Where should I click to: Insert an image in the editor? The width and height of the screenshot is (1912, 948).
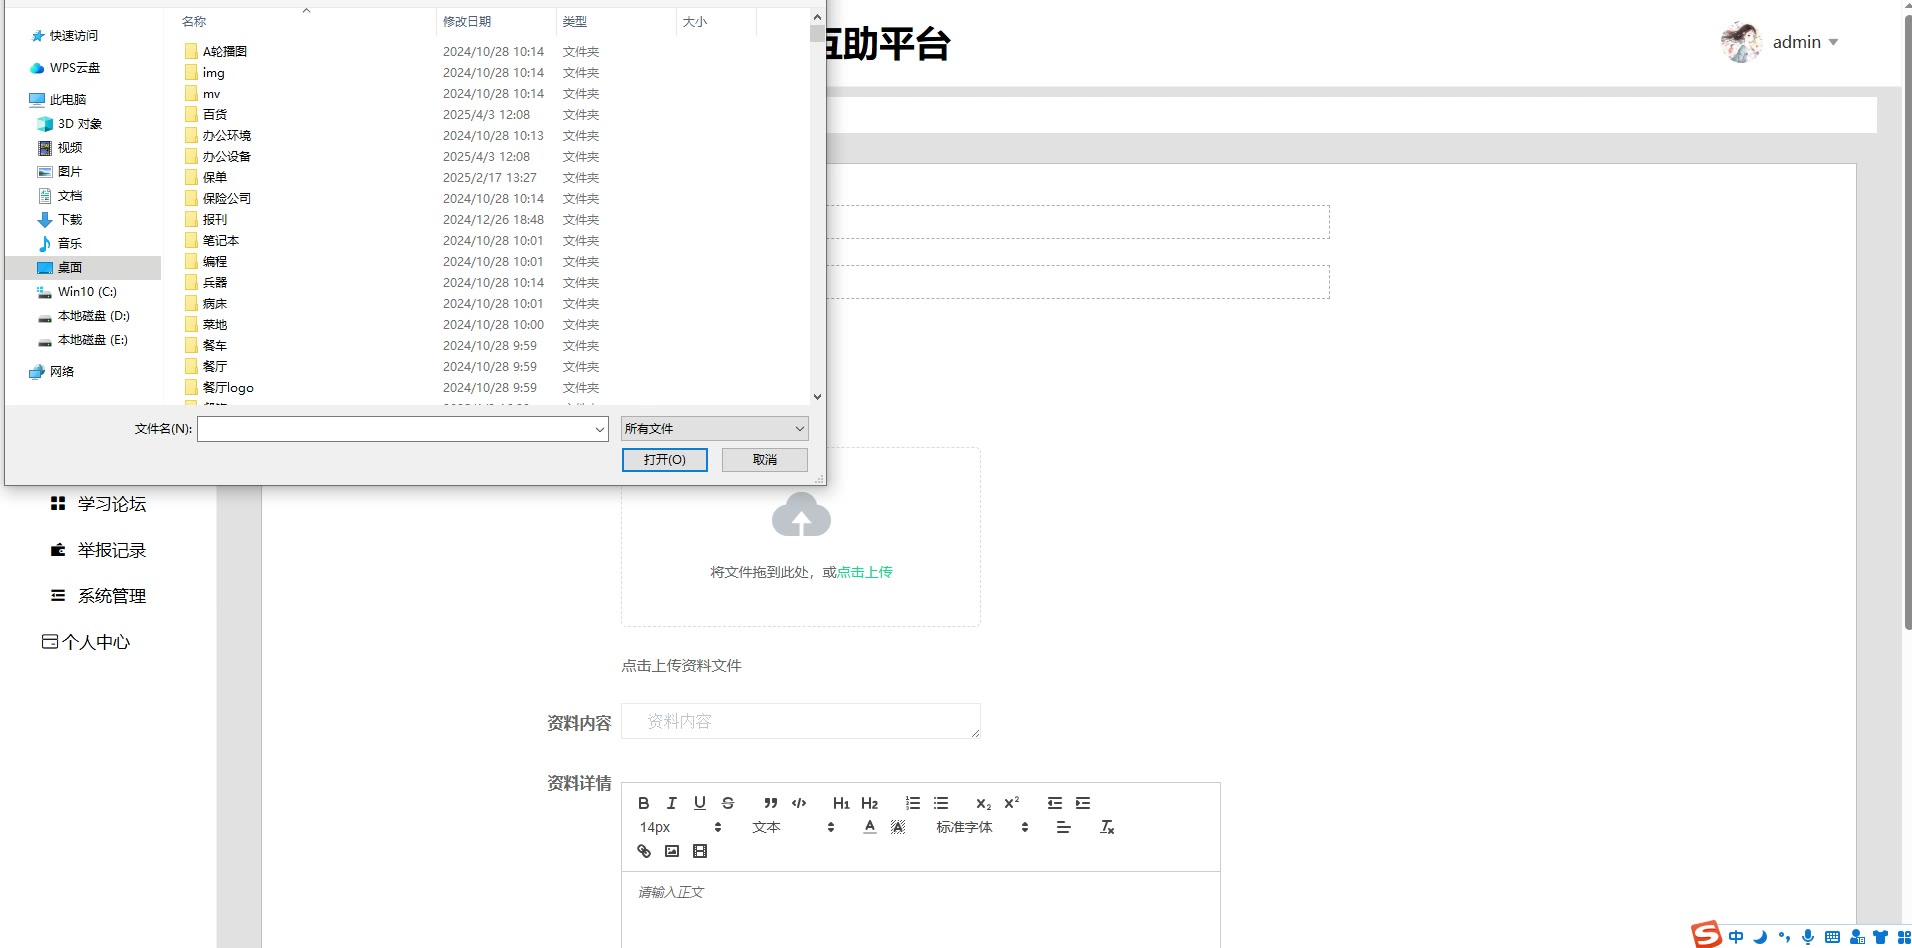point(672,851)
